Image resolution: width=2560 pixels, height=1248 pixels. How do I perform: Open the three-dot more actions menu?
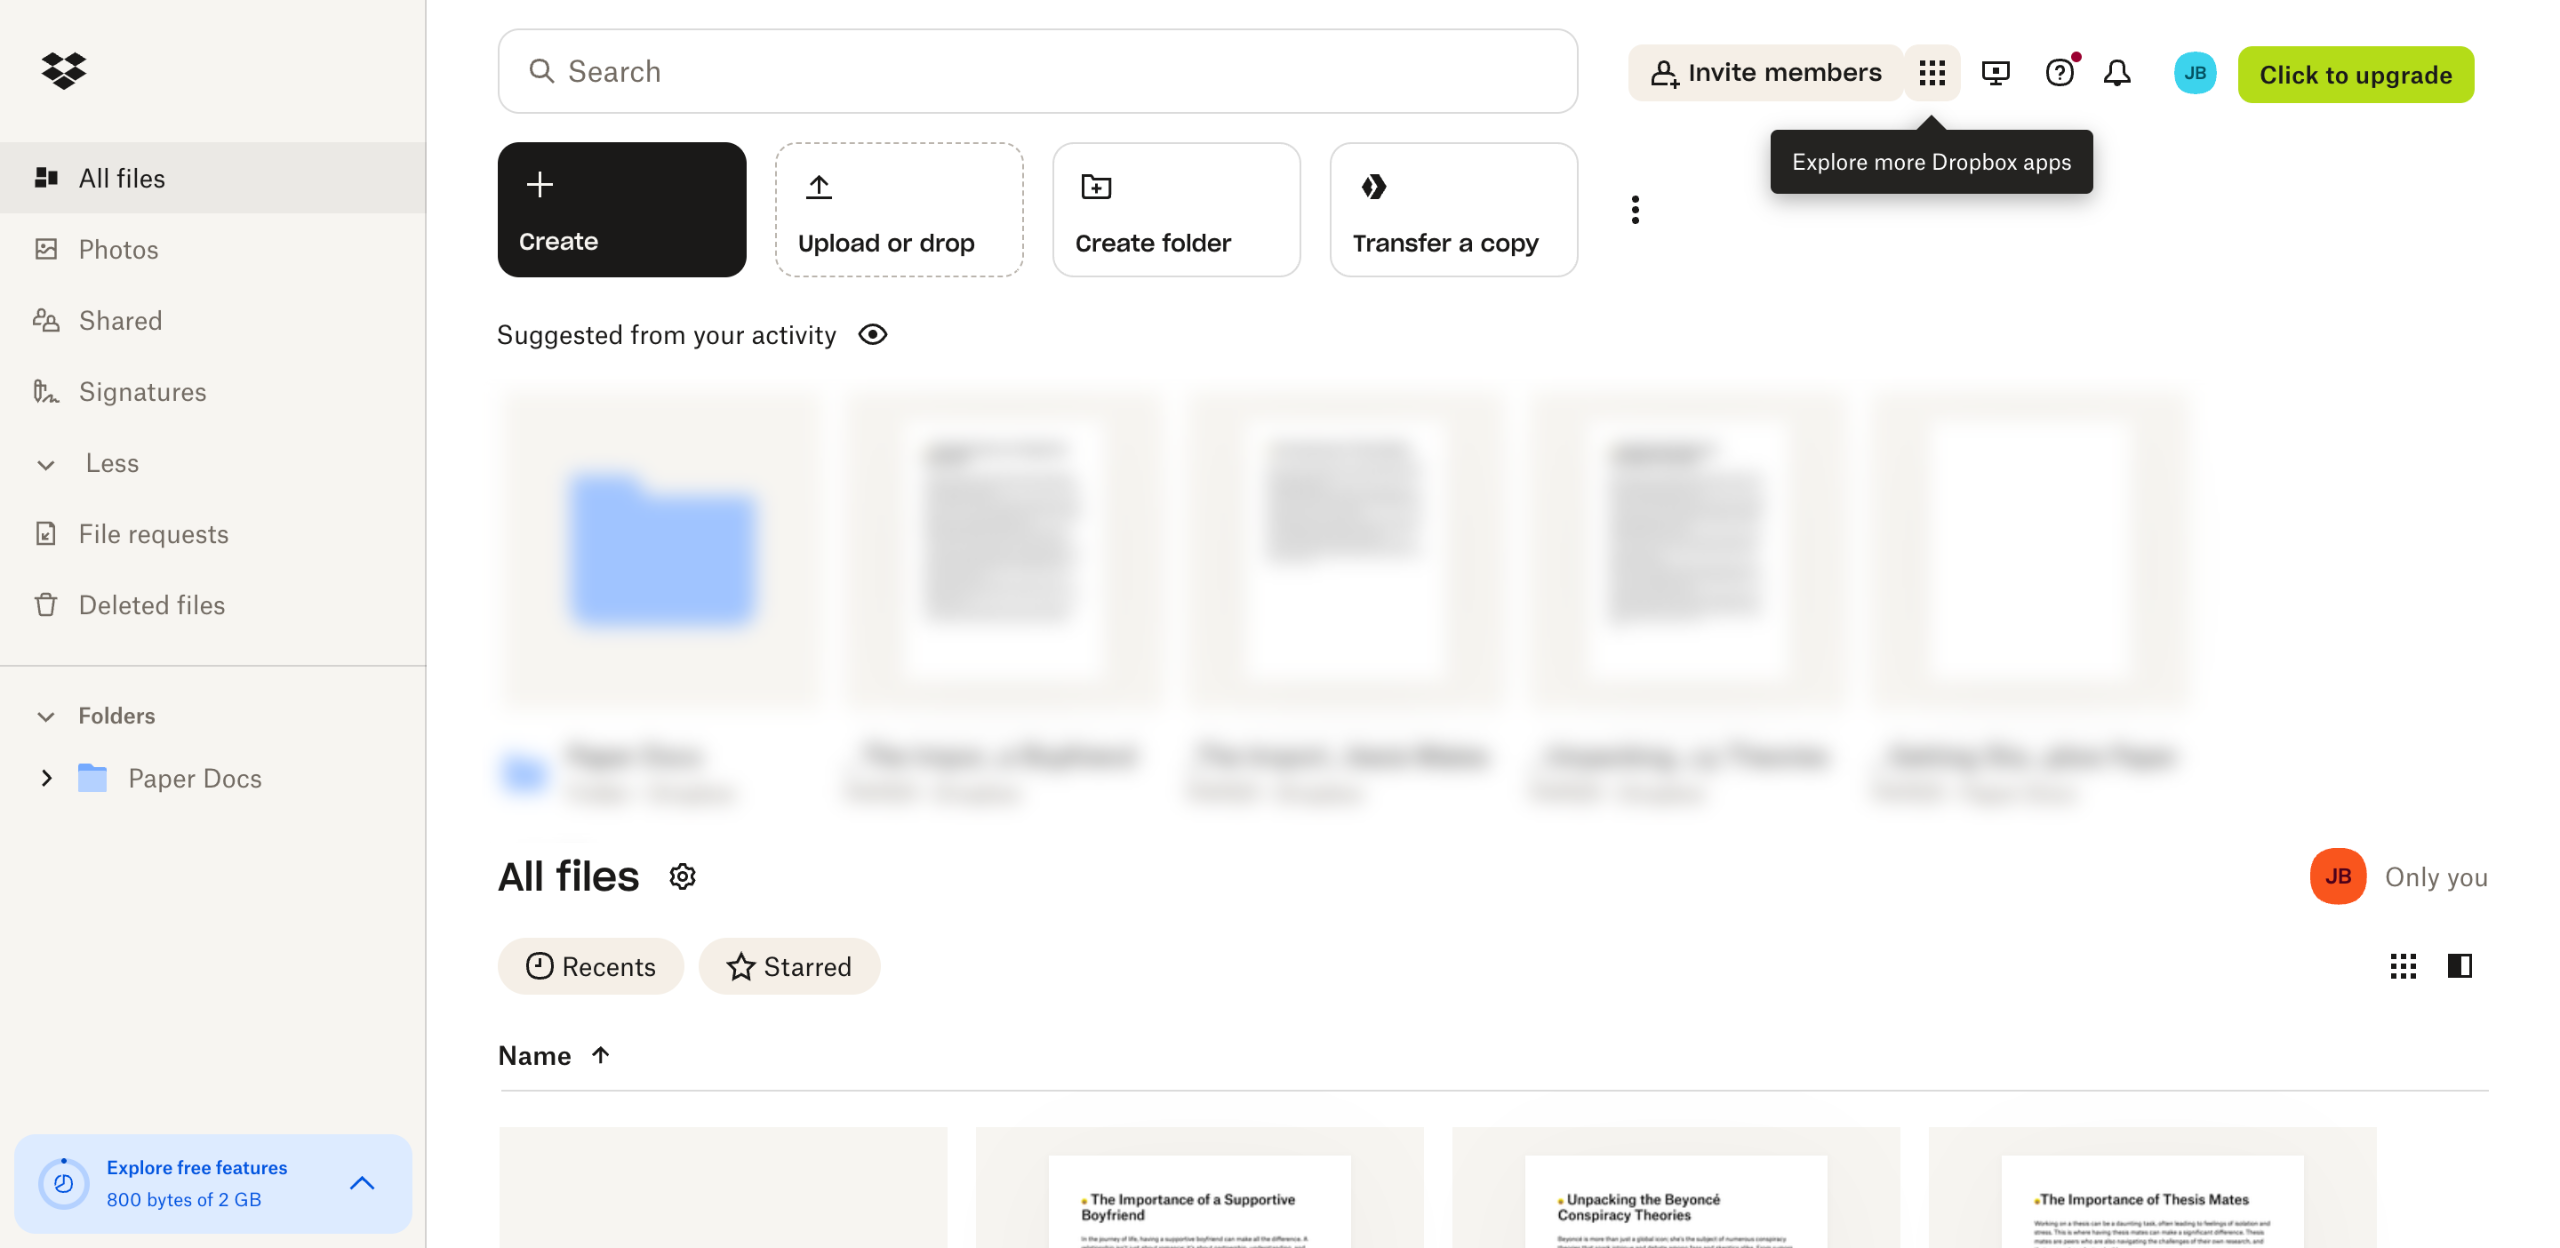click(1635, 210)
